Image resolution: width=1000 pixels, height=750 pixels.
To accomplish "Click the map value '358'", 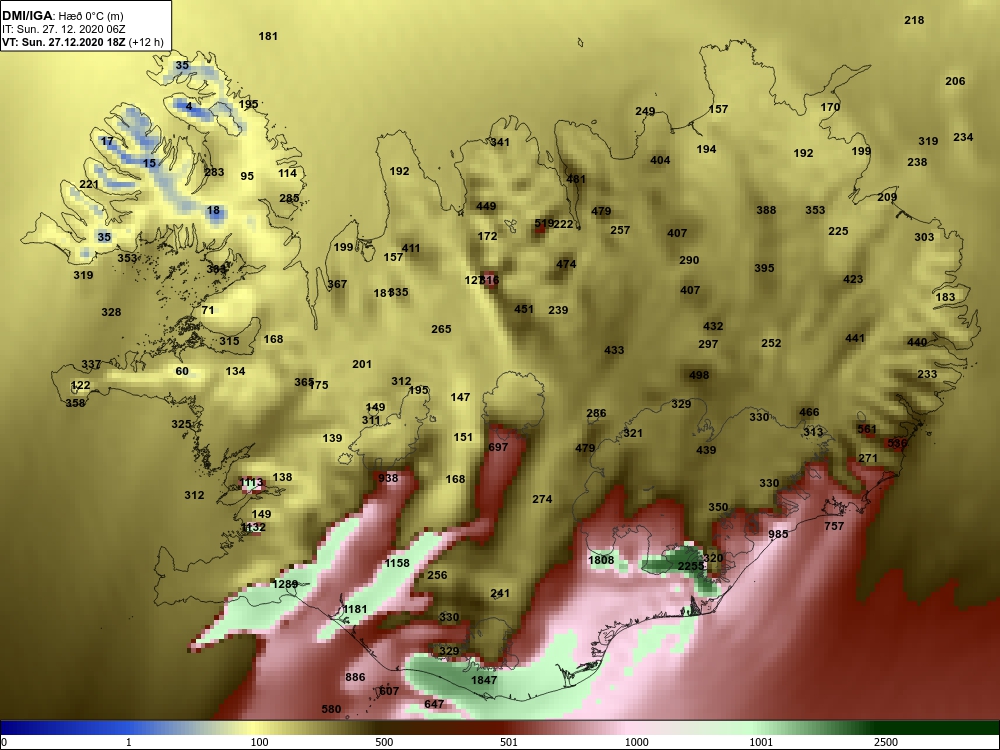I will (x=75, y=403).
